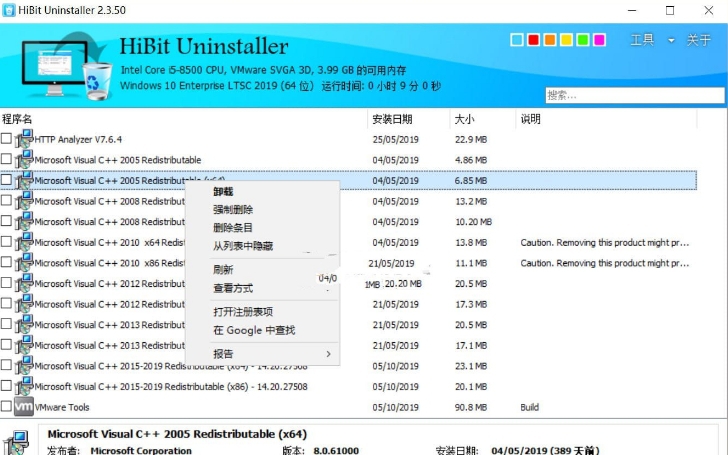Open 查看方式 menu entry
Screen dimensions: 728x455
(233, 288)
